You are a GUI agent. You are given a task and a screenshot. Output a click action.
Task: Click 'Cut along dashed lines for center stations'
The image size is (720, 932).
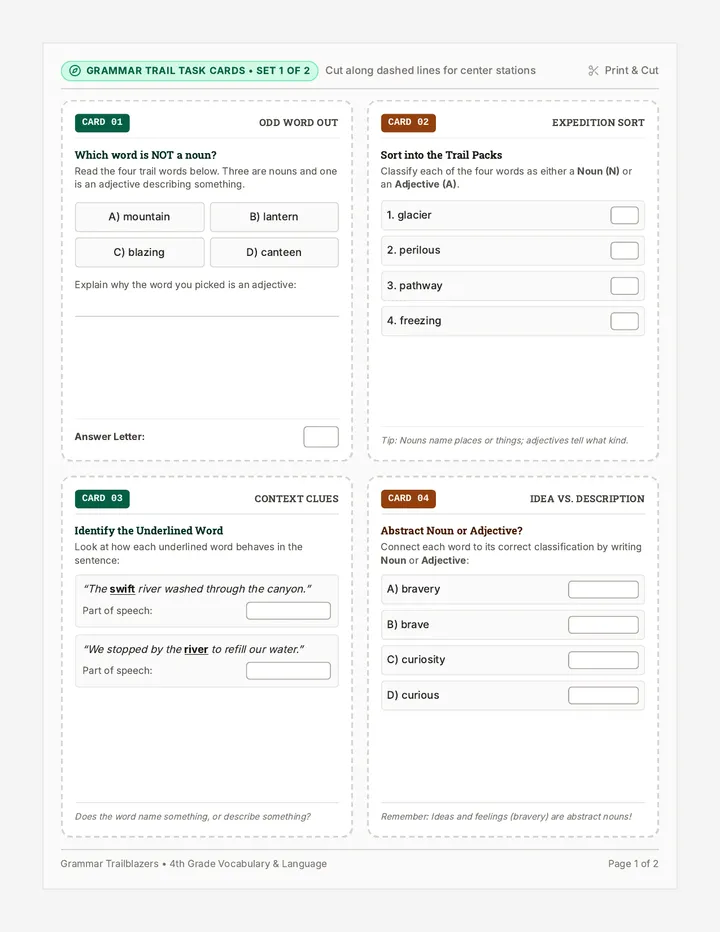click(x=430, y=70)
